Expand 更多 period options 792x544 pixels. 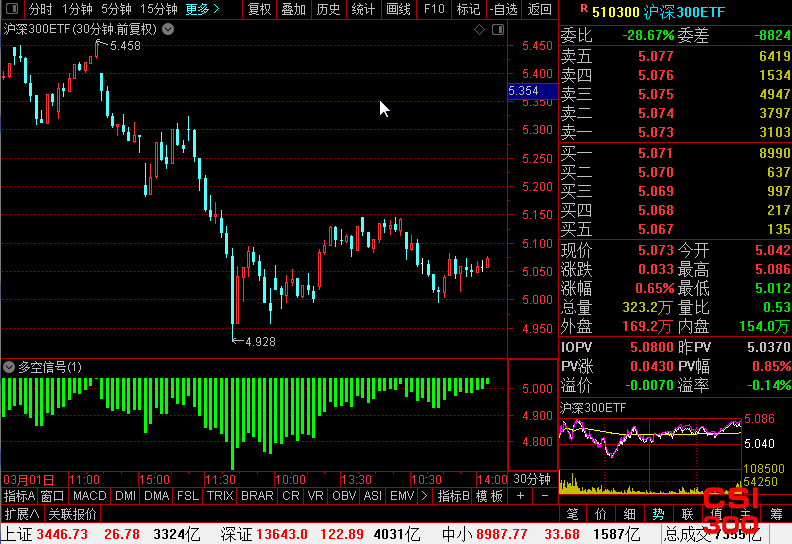click(202, 9)
